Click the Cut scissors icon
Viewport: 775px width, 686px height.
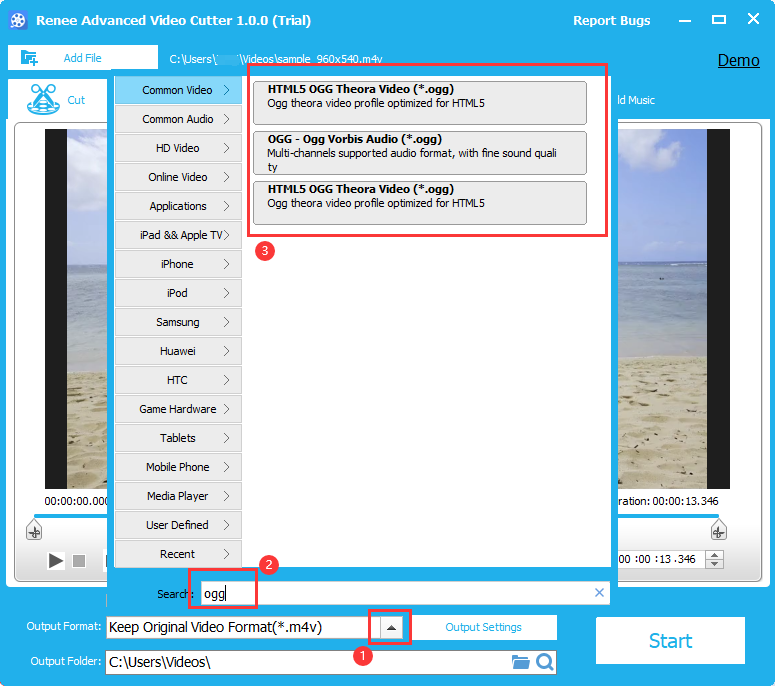click(x=41, y=99)
